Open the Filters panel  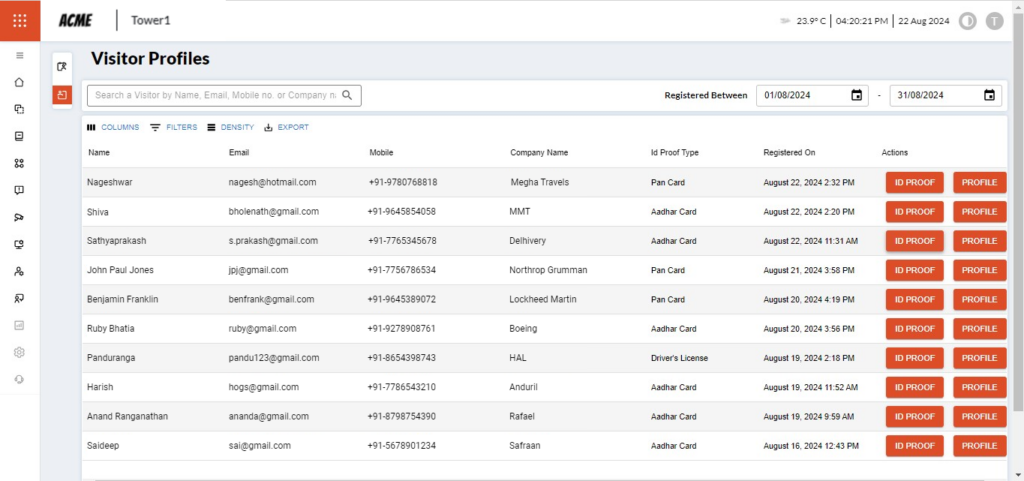173,127
